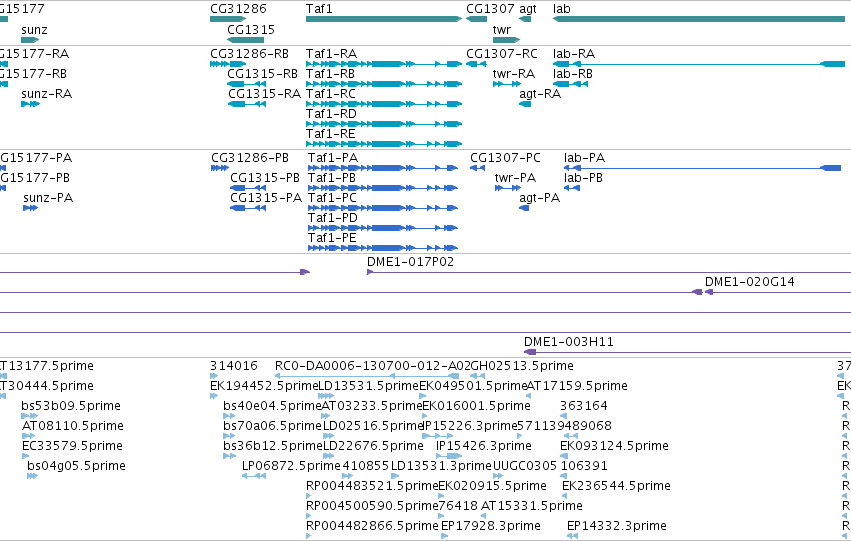851x541 pixels.
Task: Select the CG1315-RA transcript
Action: (246, 104)
